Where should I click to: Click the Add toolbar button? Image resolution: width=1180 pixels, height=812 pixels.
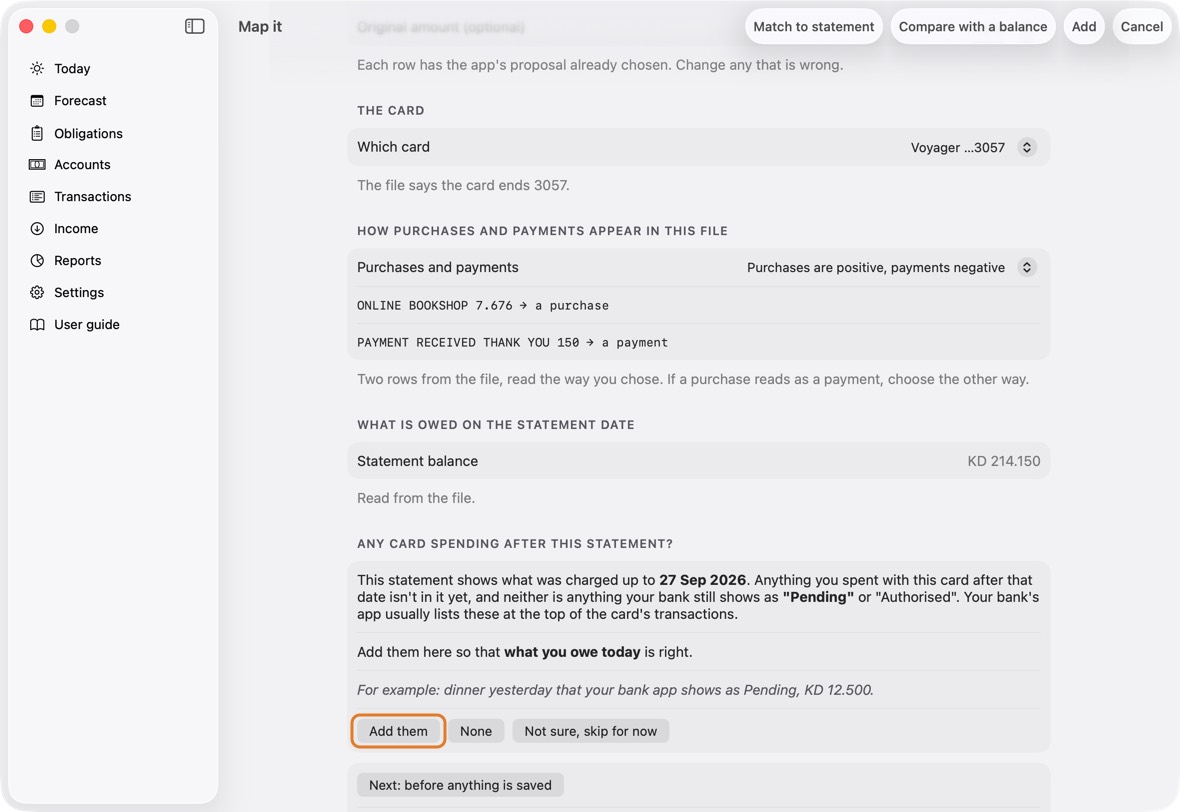(x=1084, y=26)
